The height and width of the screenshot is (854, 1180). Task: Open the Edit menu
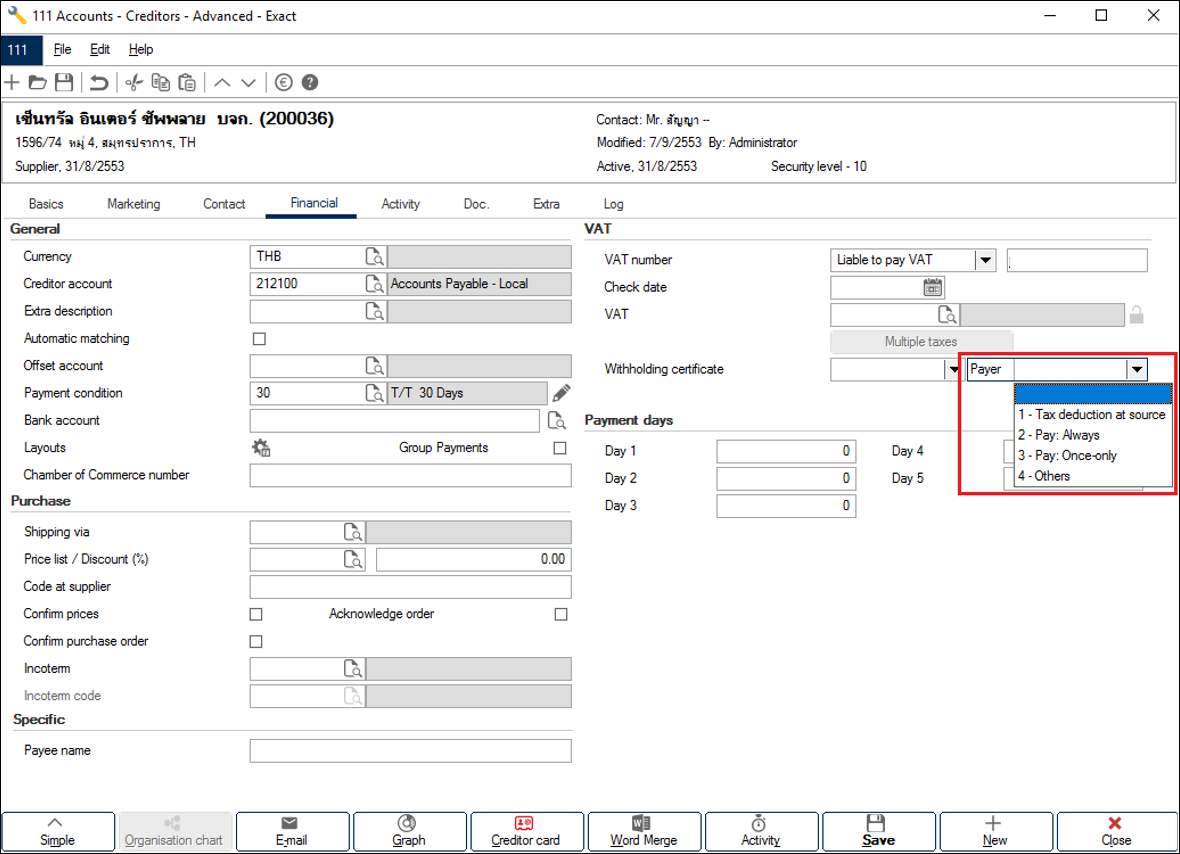(x=100, y=49)
